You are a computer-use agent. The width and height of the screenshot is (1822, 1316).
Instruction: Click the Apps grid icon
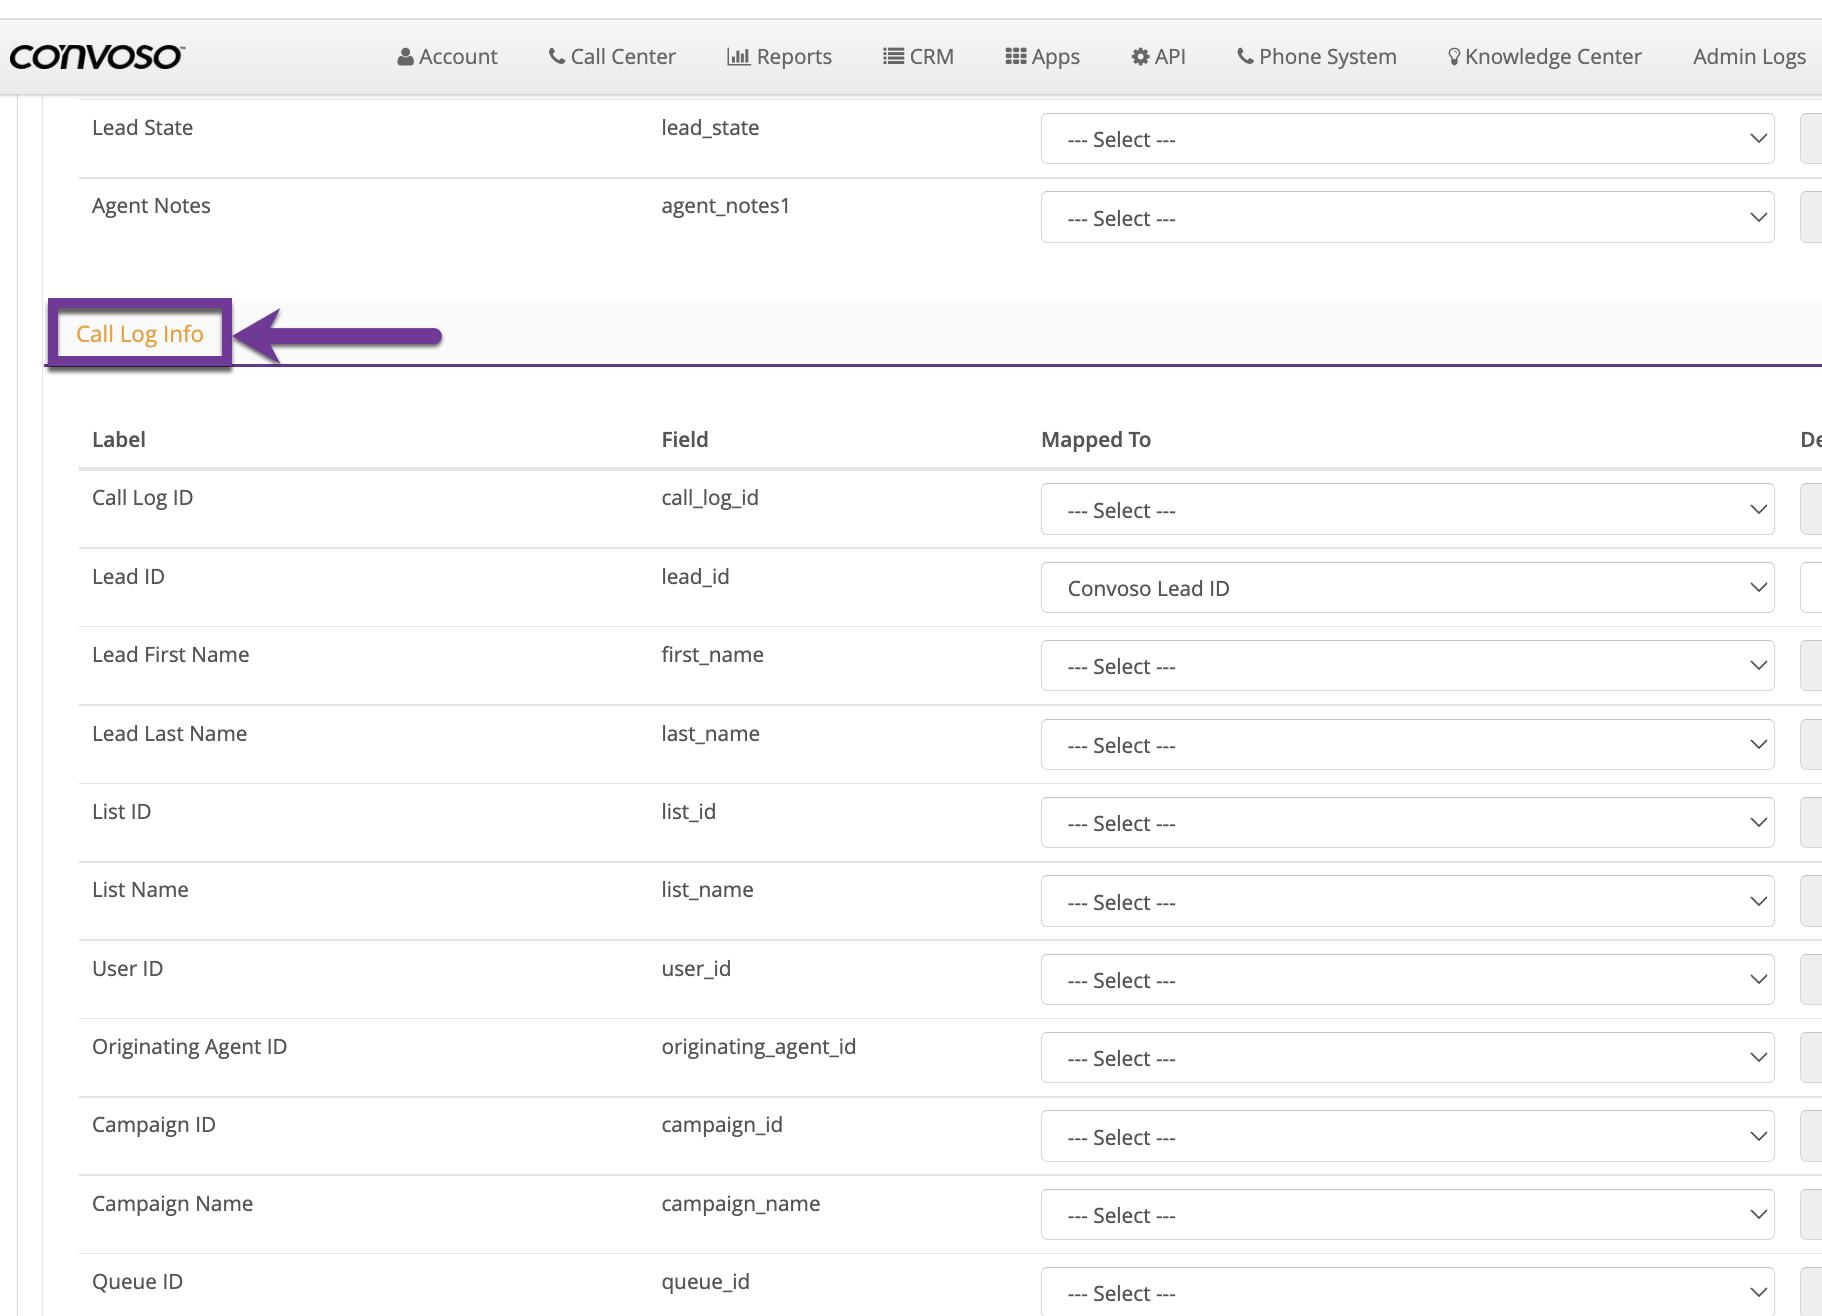pos(1015,57)
